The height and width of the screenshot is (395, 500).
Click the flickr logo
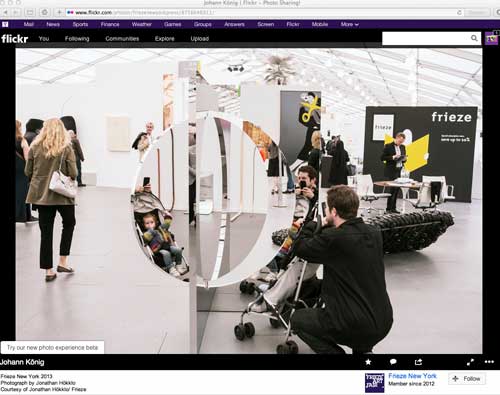14,39
